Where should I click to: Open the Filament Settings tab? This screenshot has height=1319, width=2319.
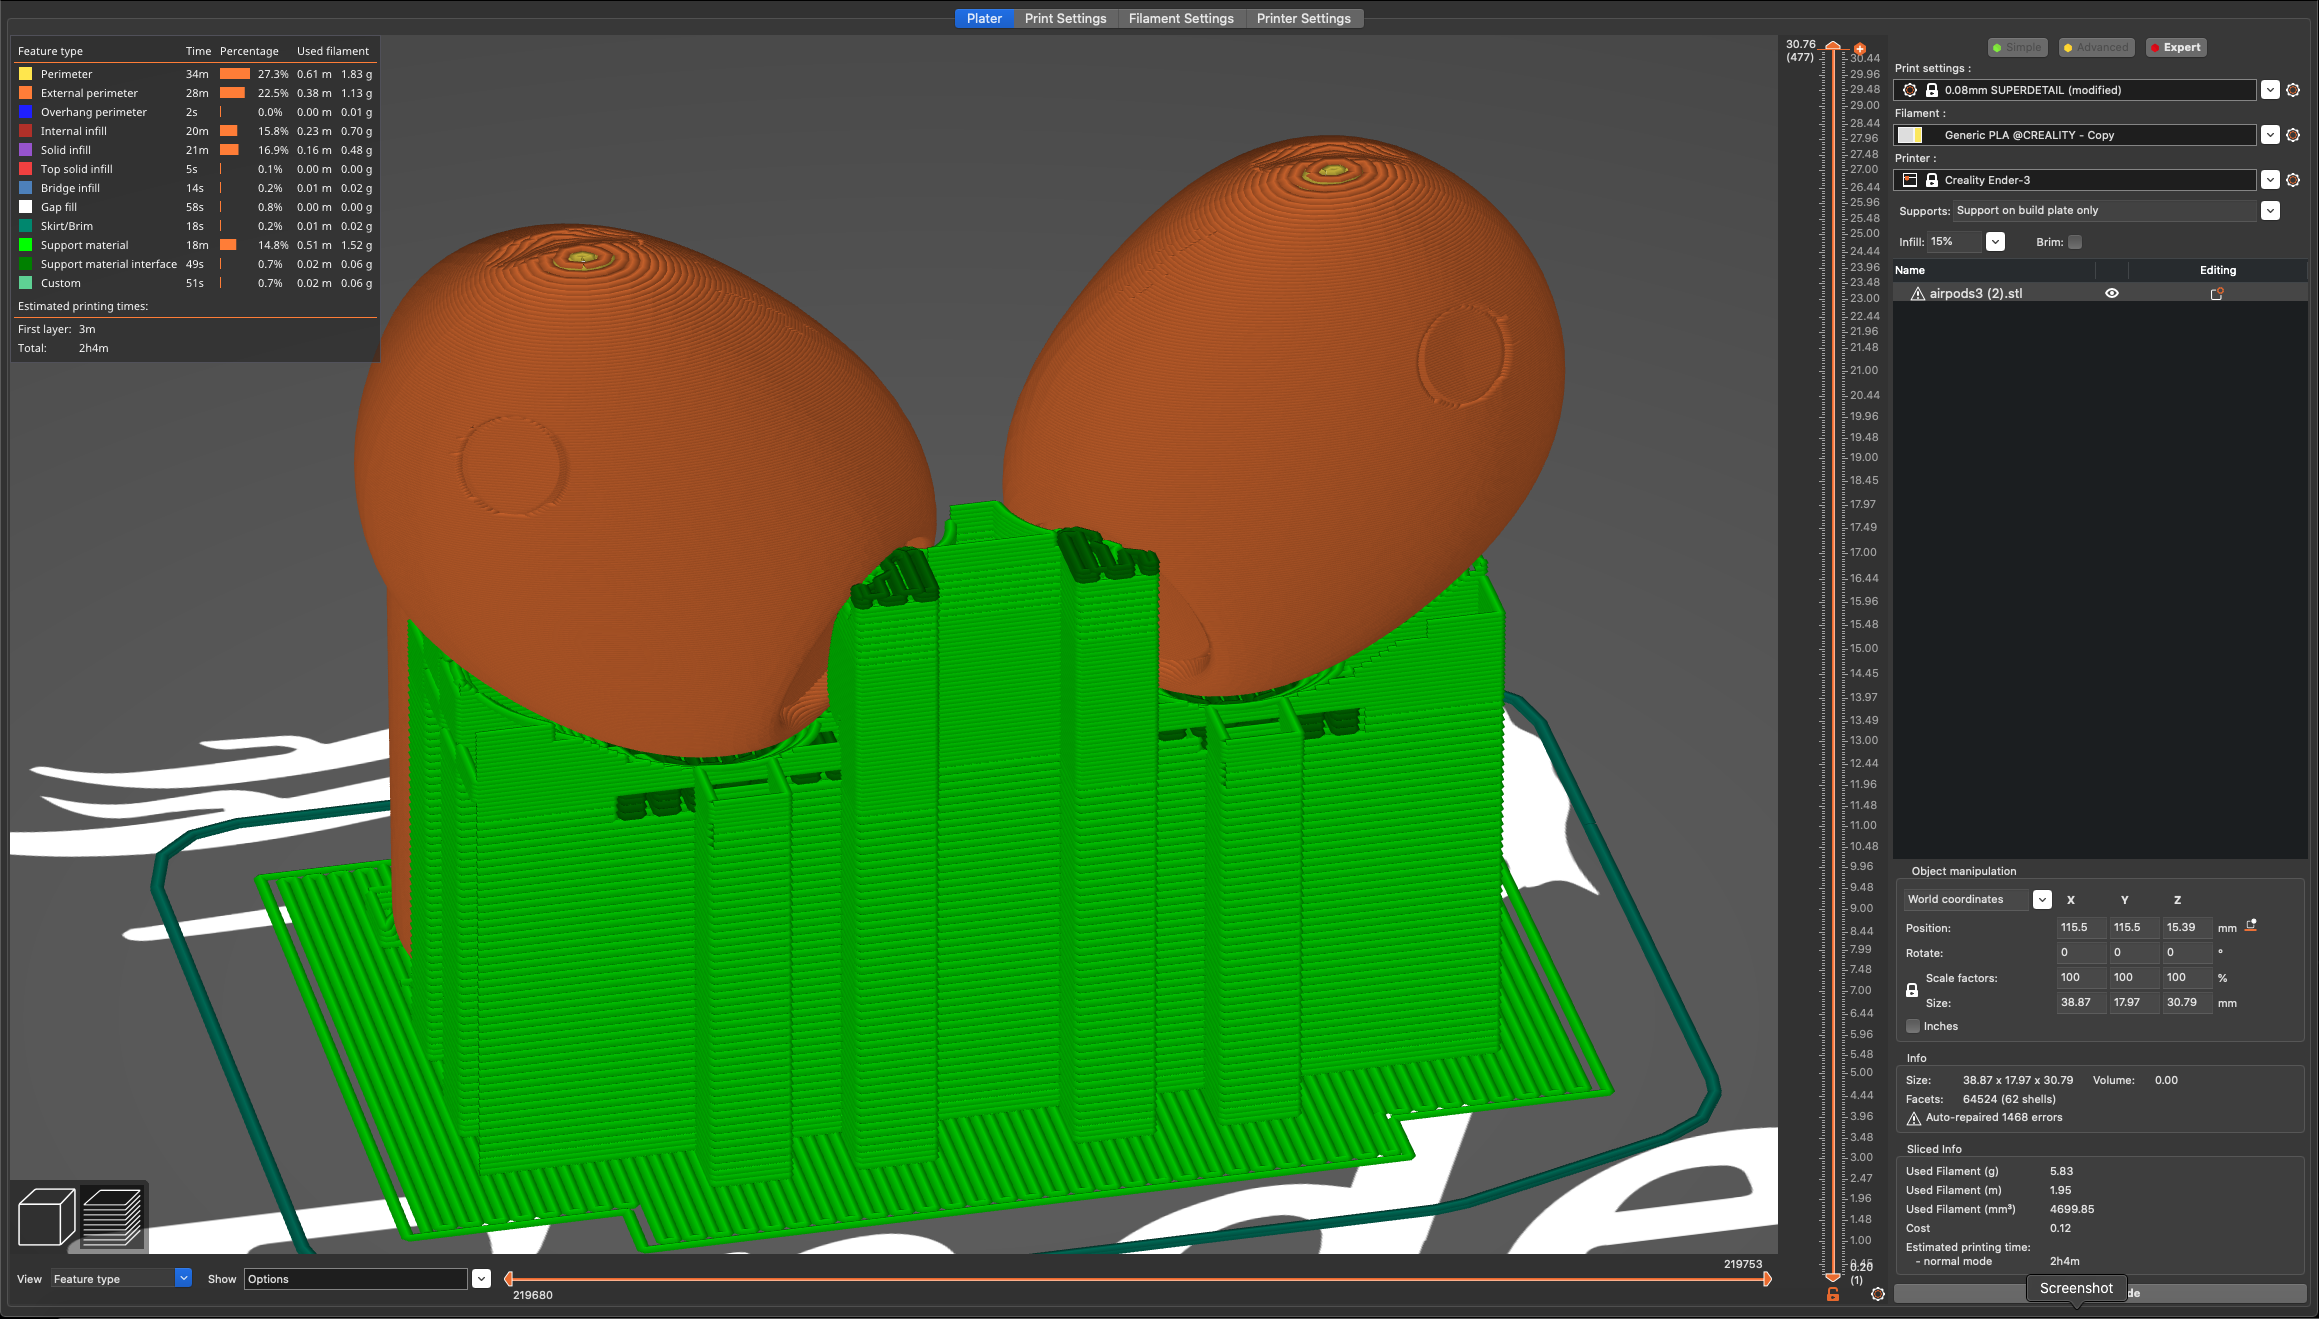[x=1181, y=18]
